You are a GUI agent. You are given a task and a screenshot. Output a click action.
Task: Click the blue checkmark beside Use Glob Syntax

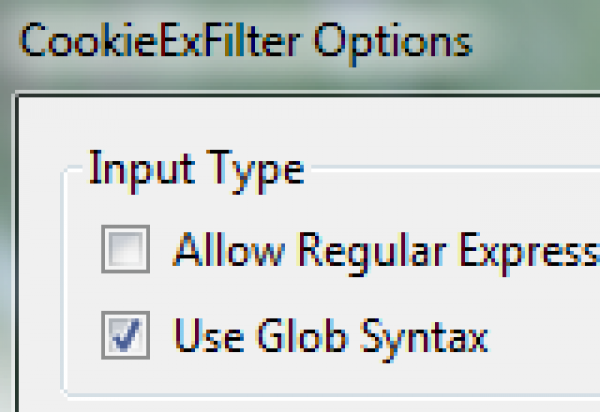click(x=125, y=335)
